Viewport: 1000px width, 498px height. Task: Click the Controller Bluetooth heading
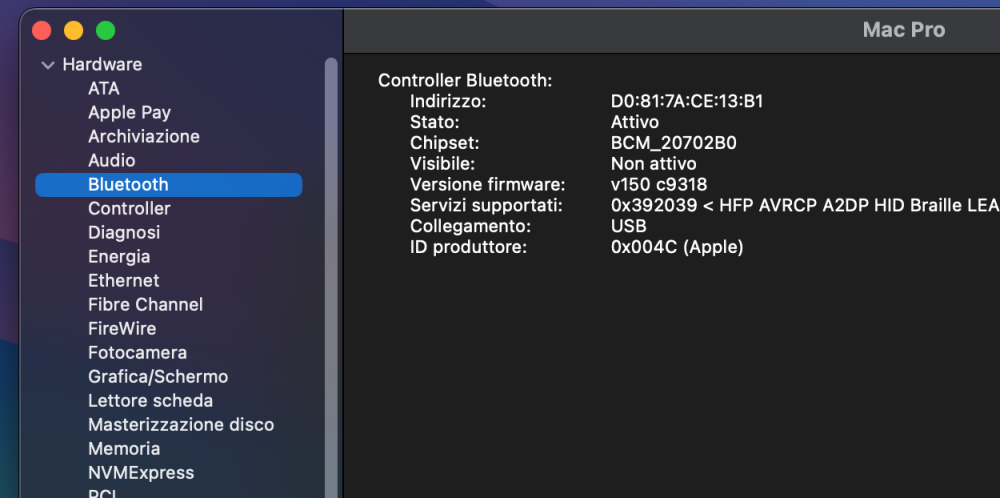point(465,81)
